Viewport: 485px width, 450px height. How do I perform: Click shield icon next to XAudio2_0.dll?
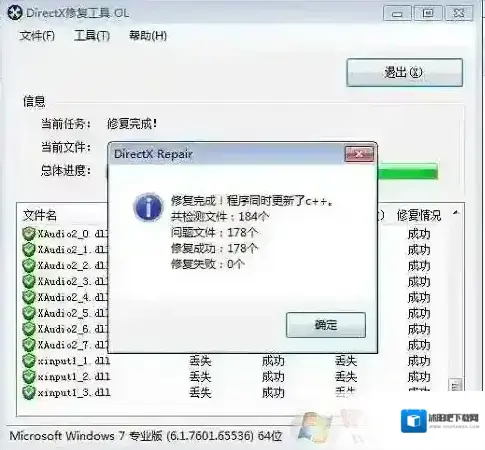coord(29,234)
